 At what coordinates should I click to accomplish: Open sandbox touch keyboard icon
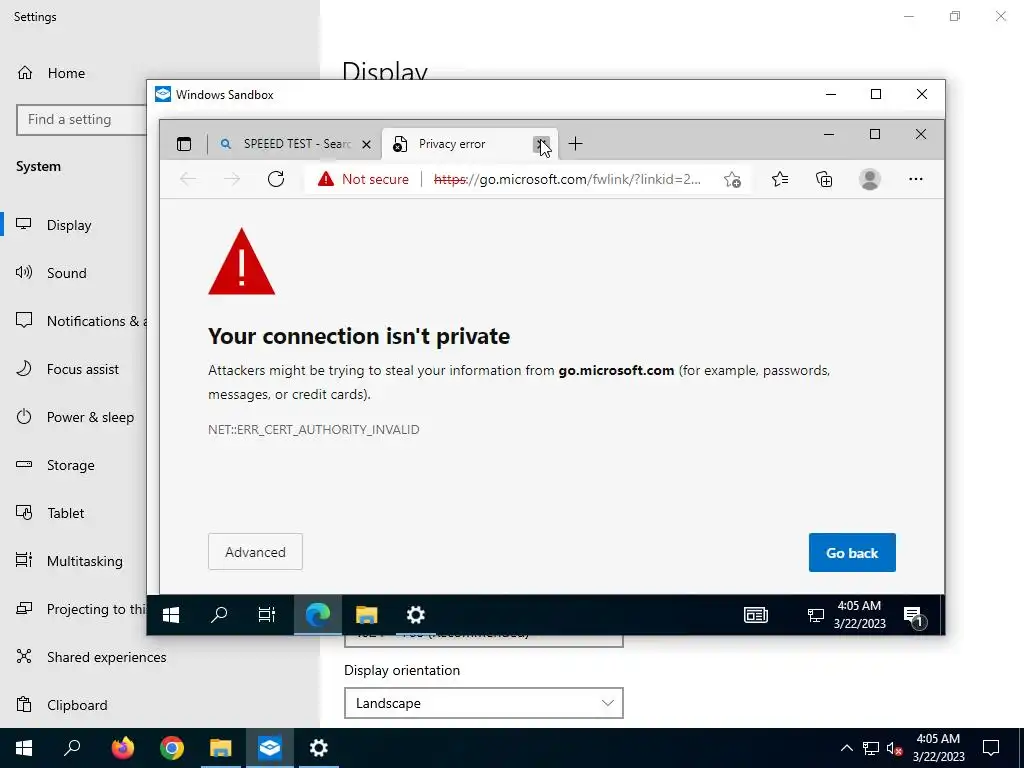(756, 615)
